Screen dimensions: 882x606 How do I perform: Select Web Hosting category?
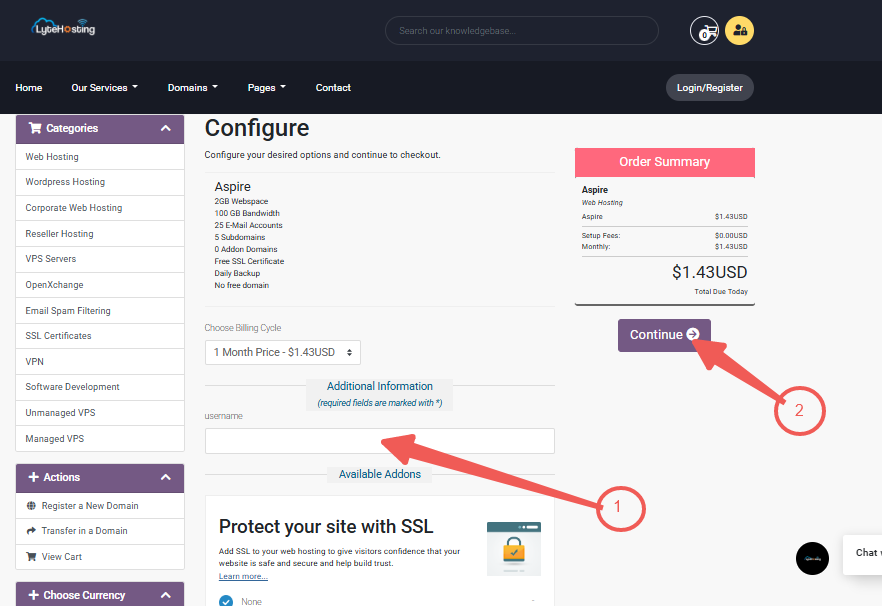click(x=100, y=156)
